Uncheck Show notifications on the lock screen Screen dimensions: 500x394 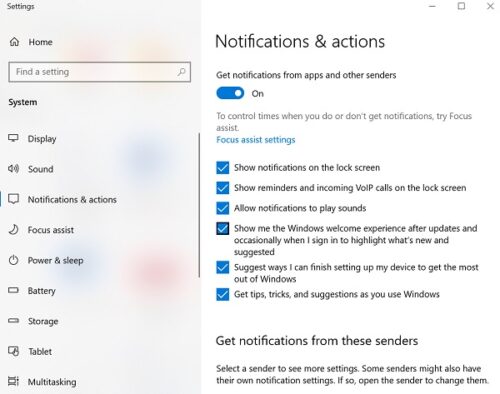[222, 168]
